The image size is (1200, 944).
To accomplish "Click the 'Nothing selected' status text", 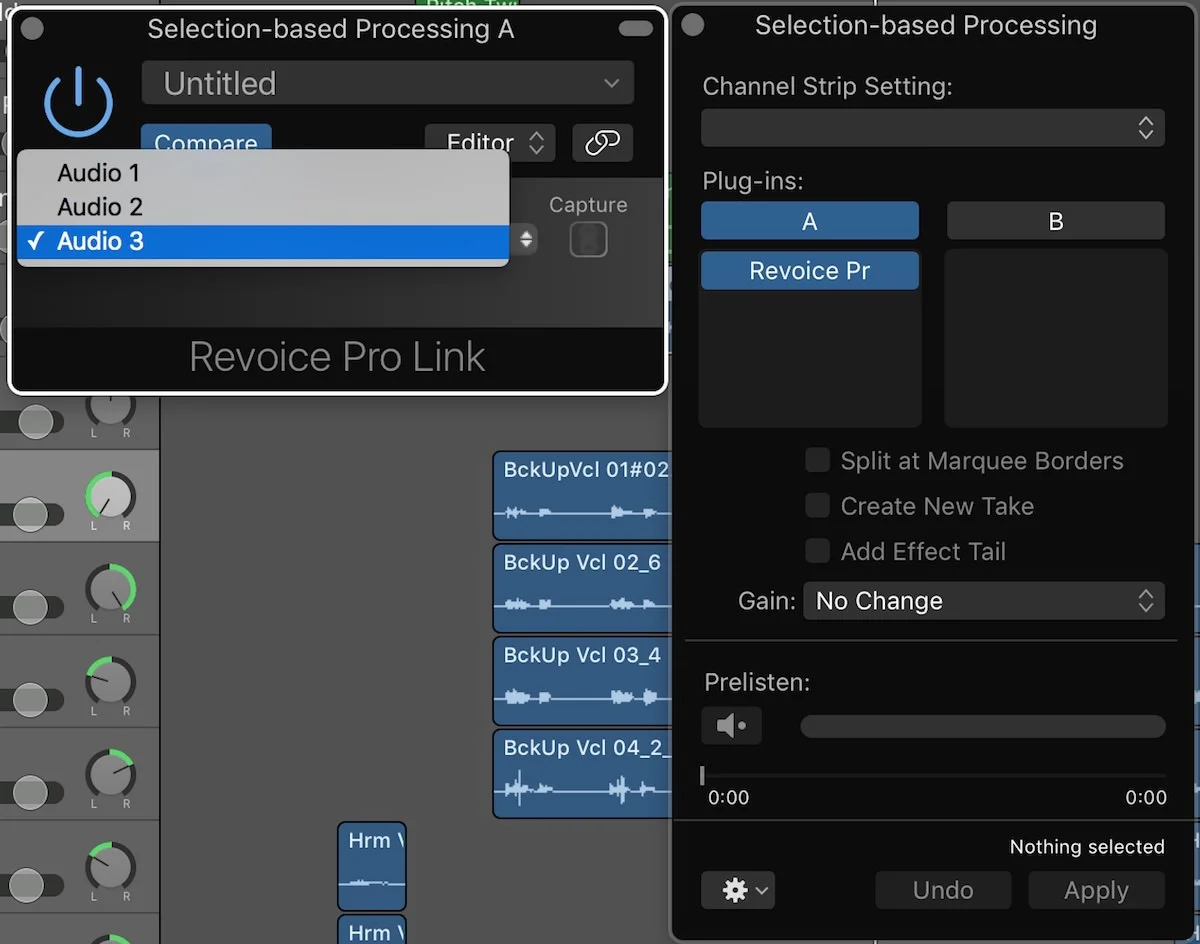I will point(1087,847).
